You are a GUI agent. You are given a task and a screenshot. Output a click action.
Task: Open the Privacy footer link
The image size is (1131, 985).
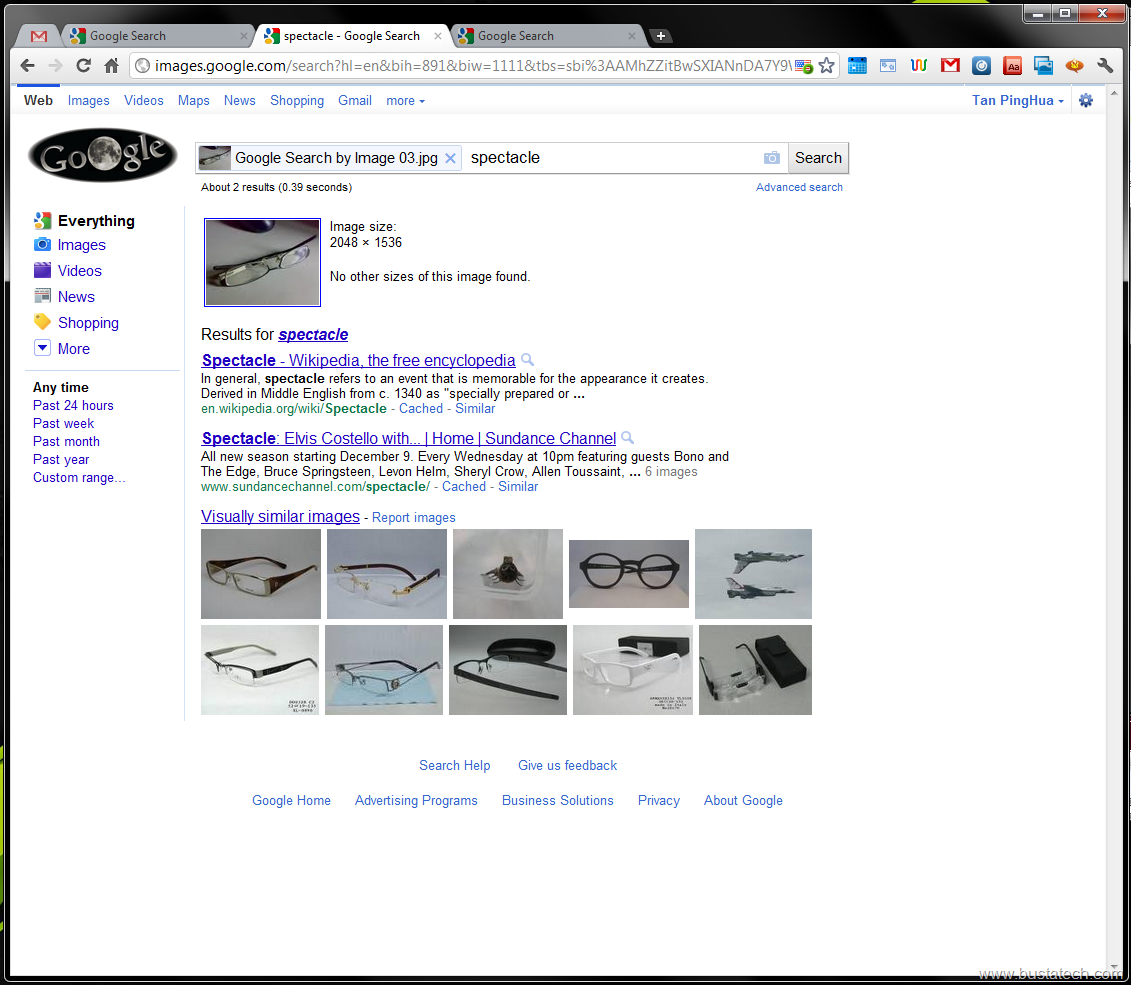659,800
